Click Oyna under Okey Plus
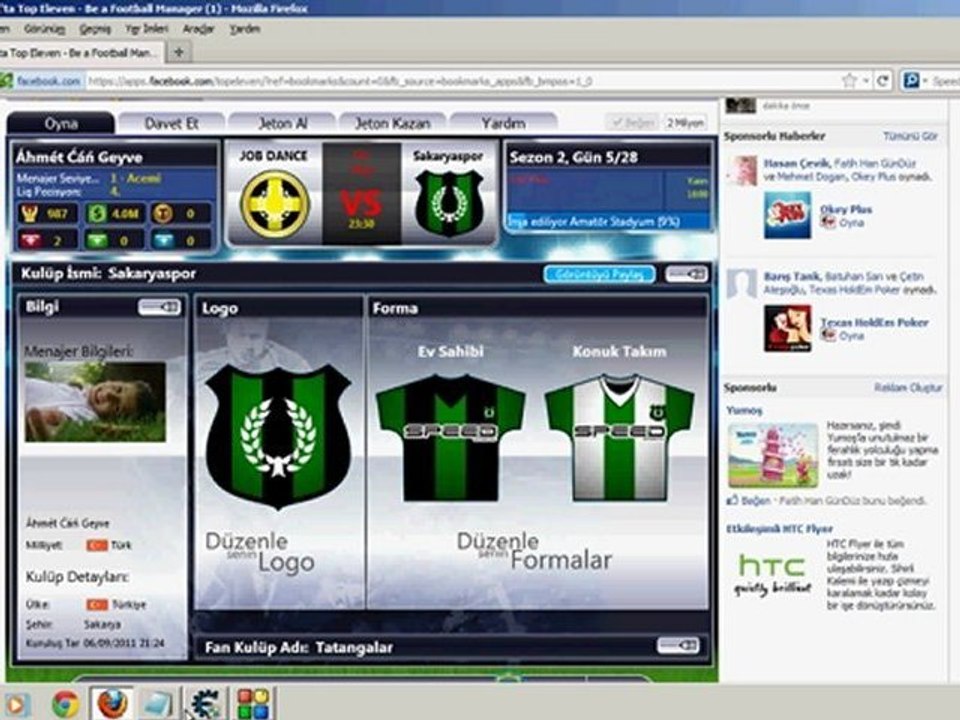The width and height of the screenshot is (960, 720). tap(851, 223)
